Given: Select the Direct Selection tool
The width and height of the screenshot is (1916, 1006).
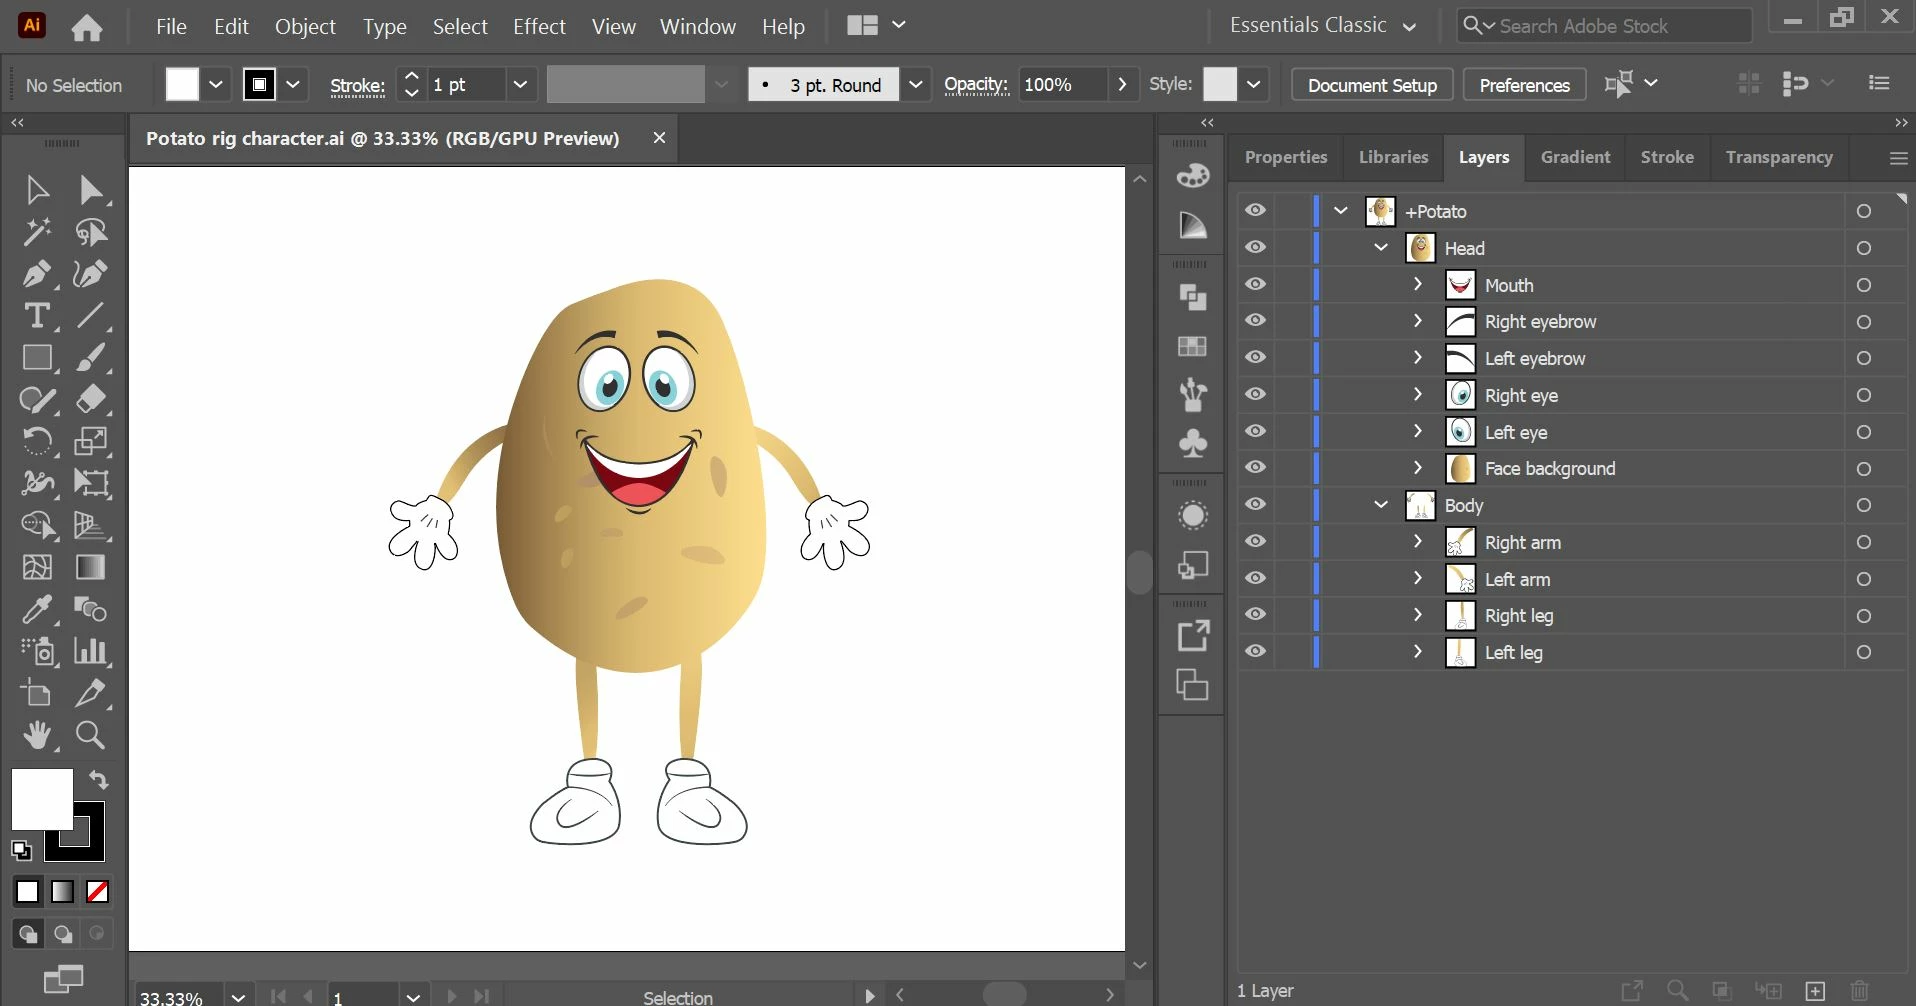Looking at the screenshot, I should click(x=90, y=189).
